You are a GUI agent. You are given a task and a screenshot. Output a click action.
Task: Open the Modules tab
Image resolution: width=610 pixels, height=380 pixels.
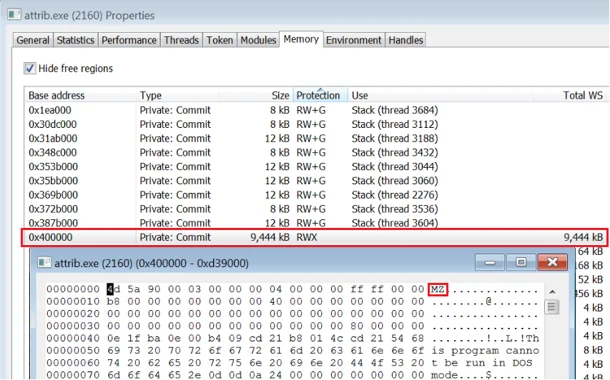point(258,40)
